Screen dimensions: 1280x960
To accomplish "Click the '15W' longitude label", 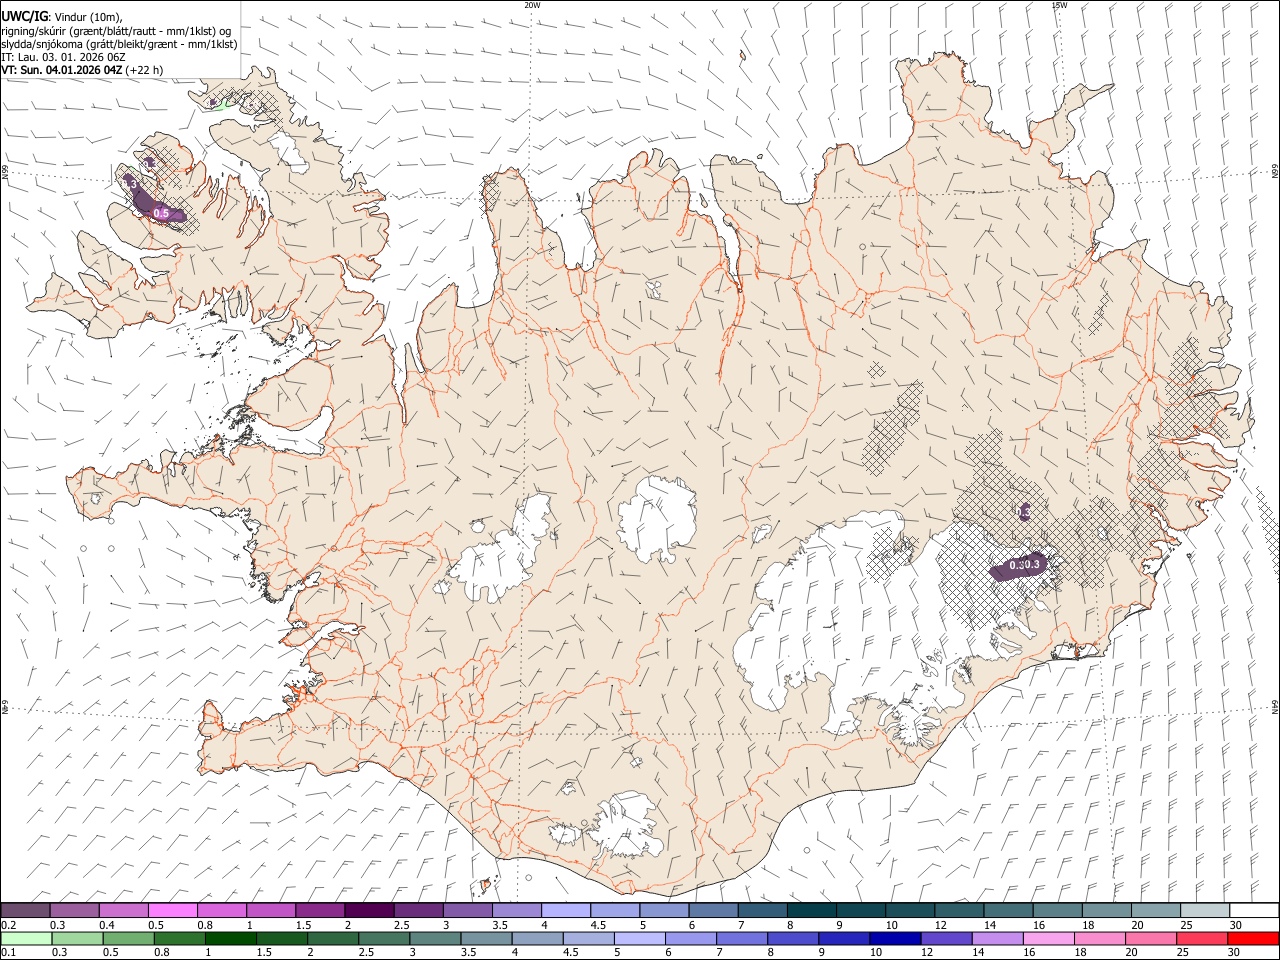I will tap(1059, 5).
